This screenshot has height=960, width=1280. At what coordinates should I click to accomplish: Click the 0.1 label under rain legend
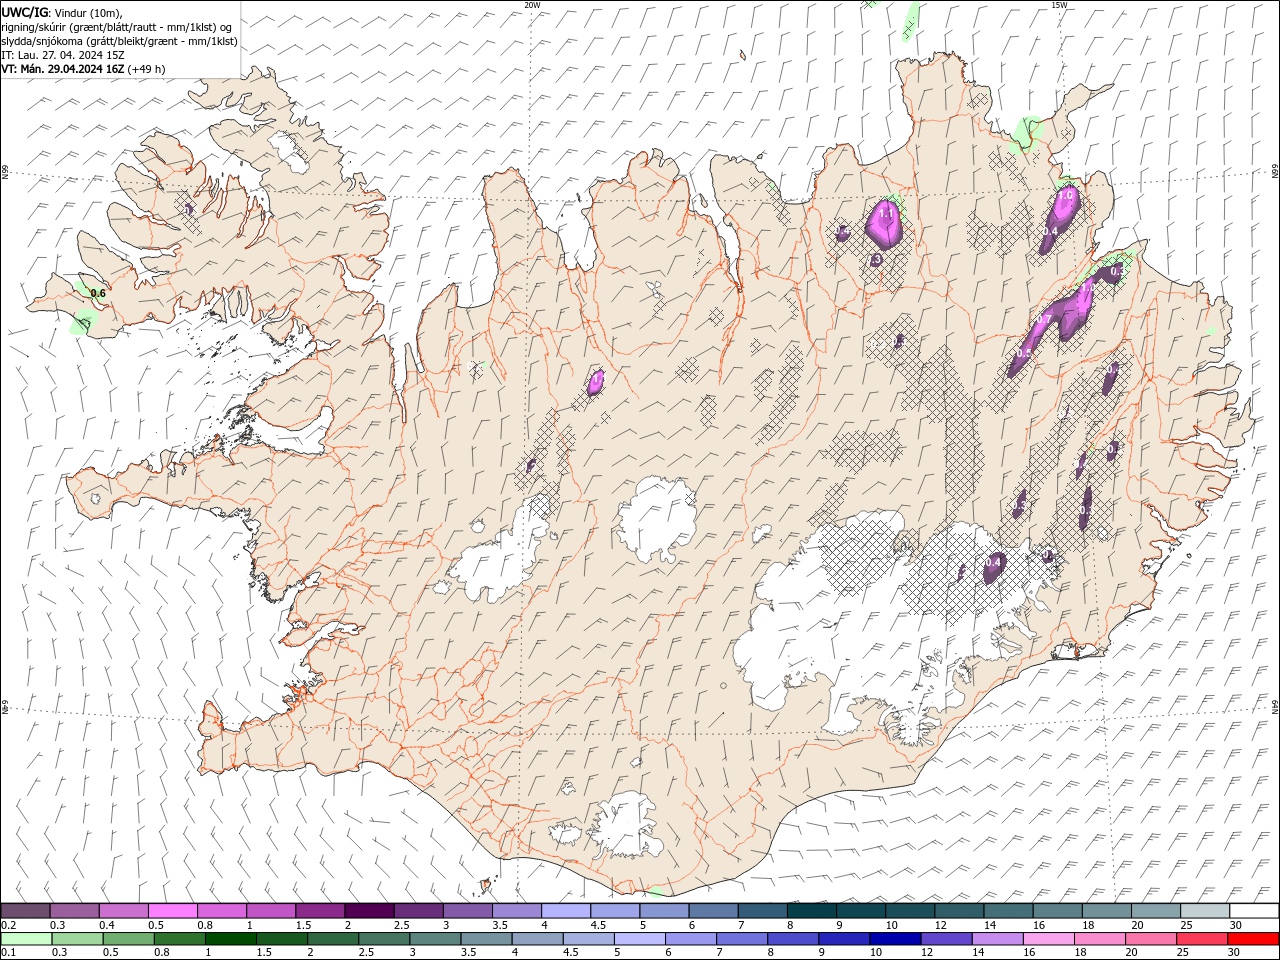(9, 953)
